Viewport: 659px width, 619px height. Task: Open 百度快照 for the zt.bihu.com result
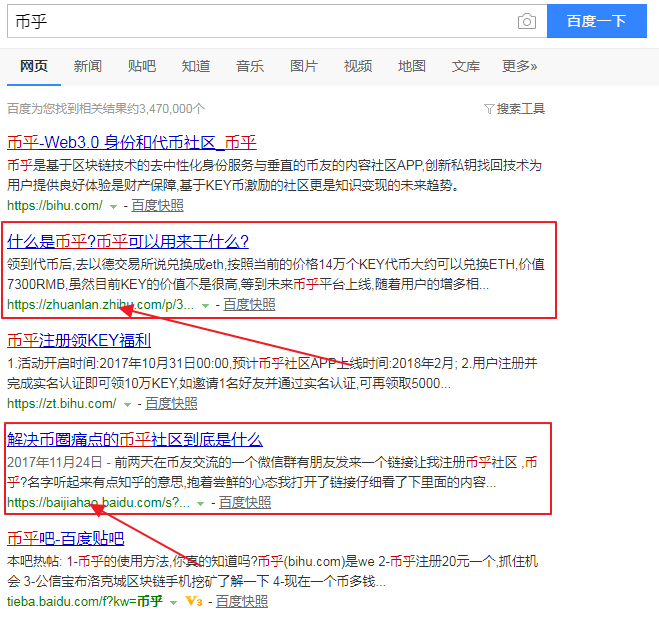(x=171, y=403)
